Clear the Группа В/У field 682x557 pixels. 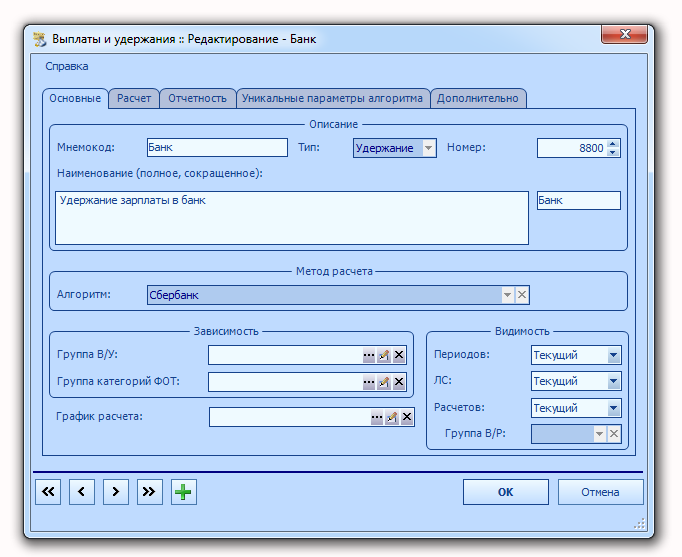tap(399, 355)
